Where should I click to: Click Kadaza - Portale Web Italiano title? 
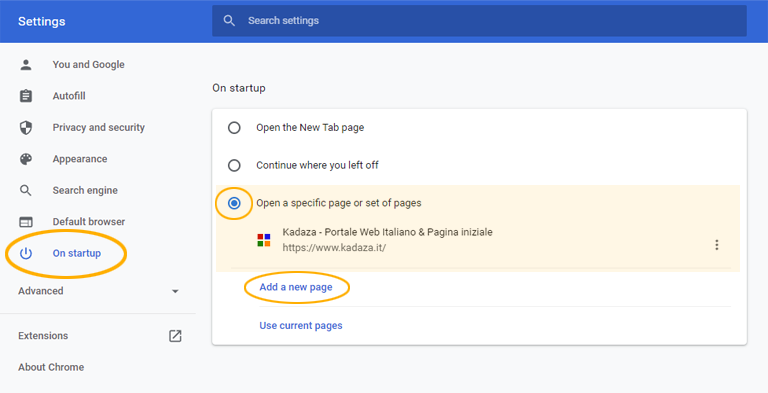[387, 232]
